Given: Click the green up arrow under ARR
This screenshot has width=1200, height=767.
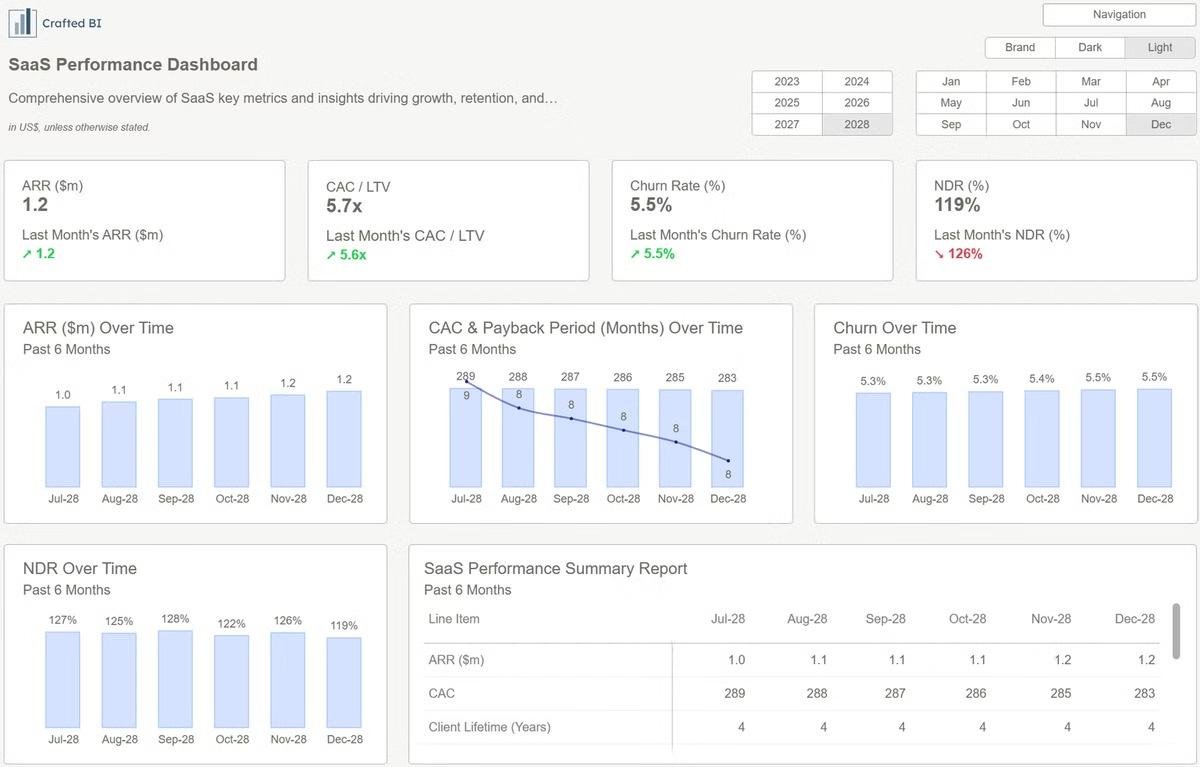Looking at the screenshot, I should [x=27, y=254].
